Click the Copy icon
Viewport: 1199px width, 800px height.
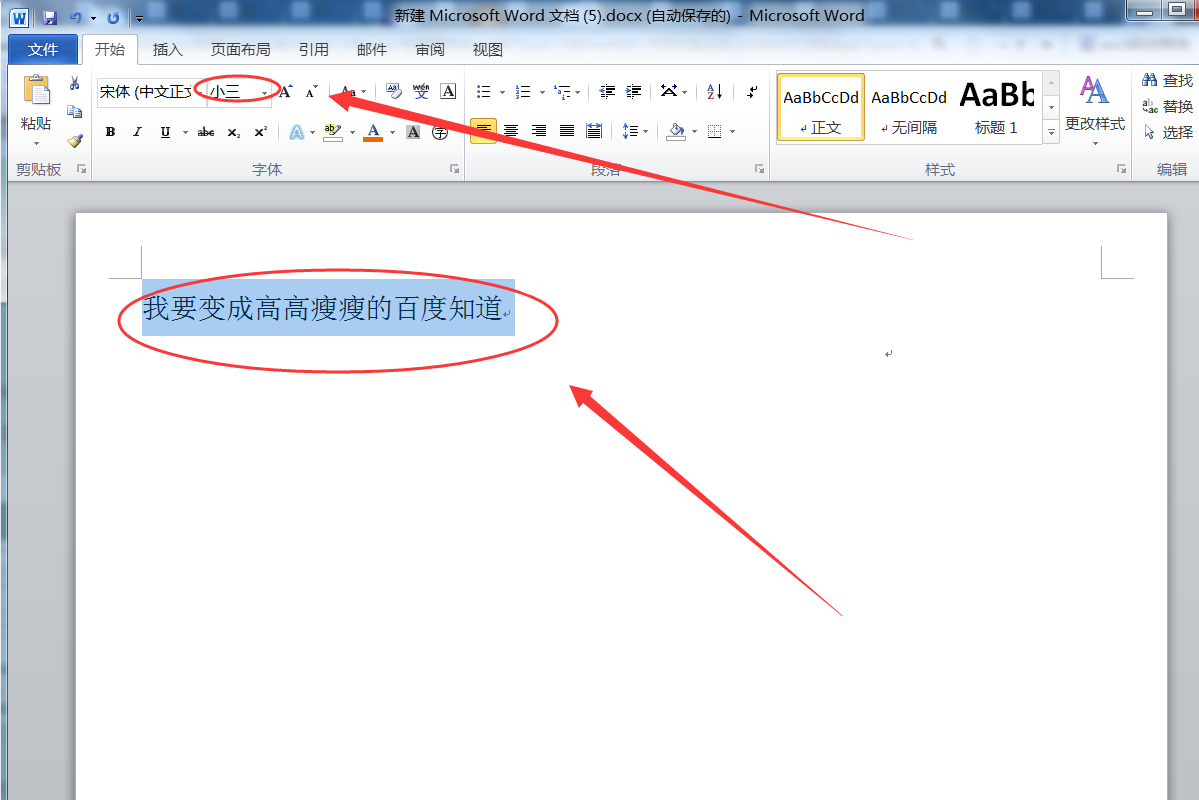click(x=75, y=112)
